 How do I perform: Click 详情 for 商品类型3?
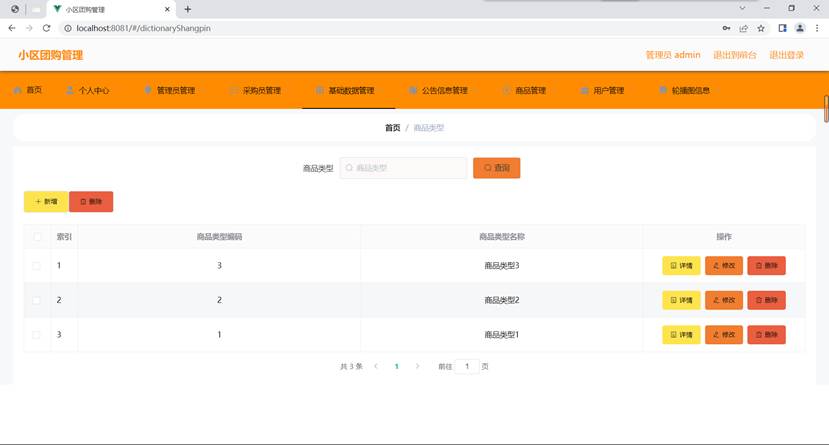point(681,266)
